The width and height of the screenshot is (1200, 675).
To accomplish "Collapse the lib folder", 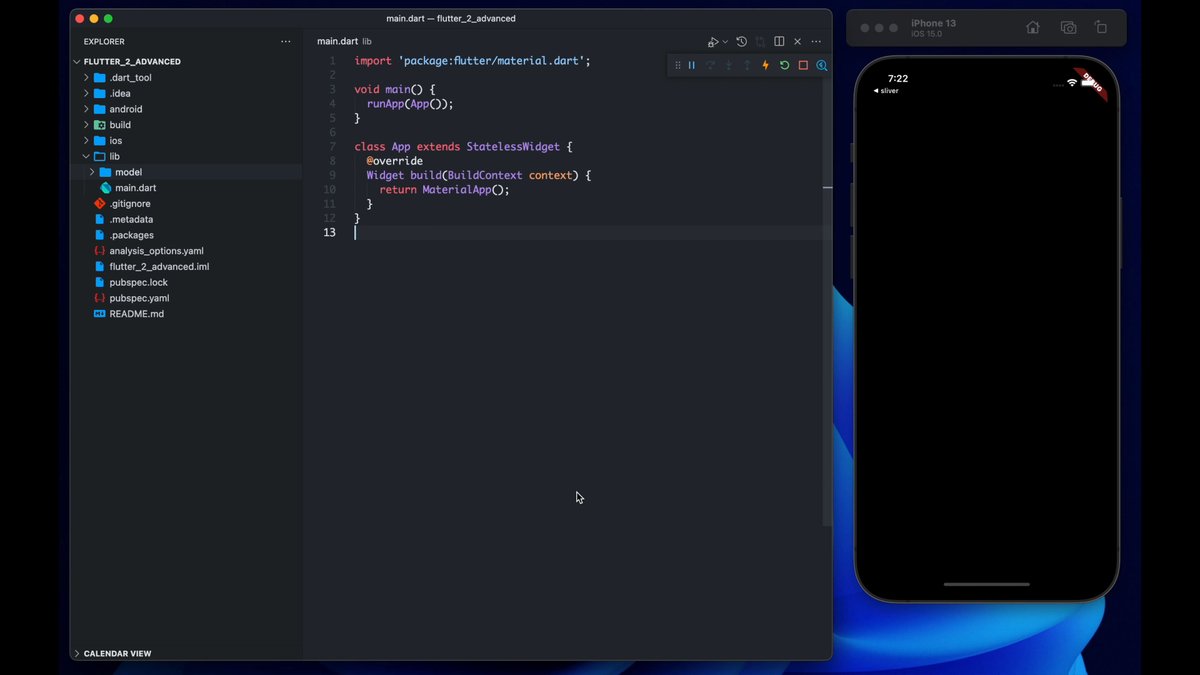I will (x=86, y=157).
